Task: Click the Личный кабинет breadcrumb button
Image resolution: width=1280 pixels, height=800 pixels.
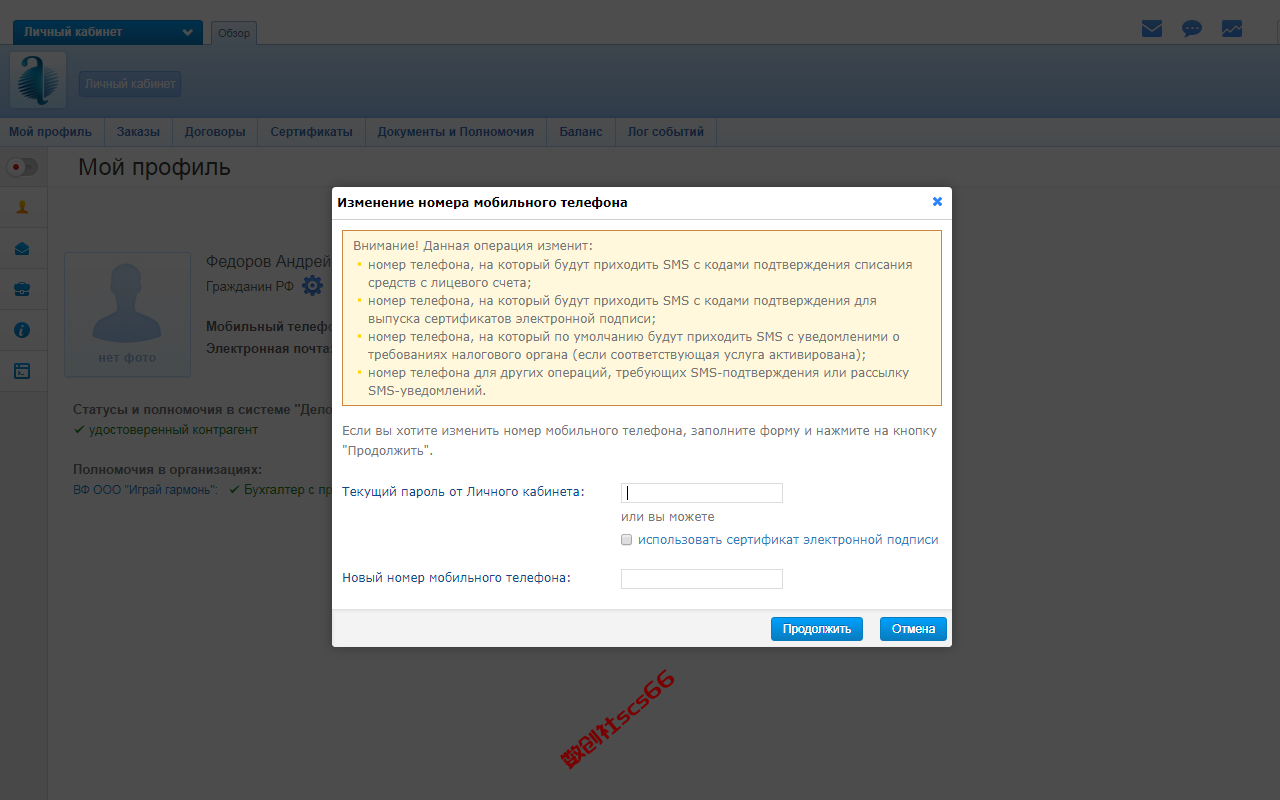Action: [130, 84]
